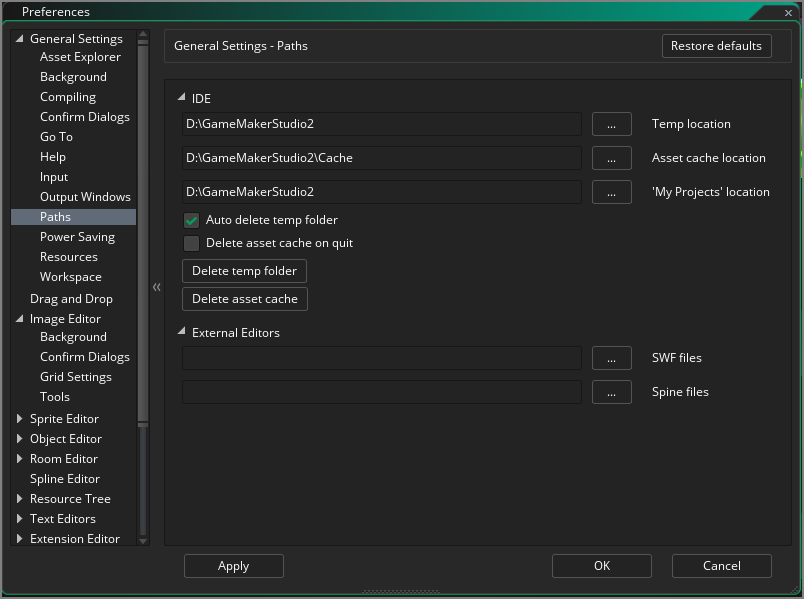Browse for the 'My Projects' location
The width and height of the screenshot is (804, 599).
611,192
